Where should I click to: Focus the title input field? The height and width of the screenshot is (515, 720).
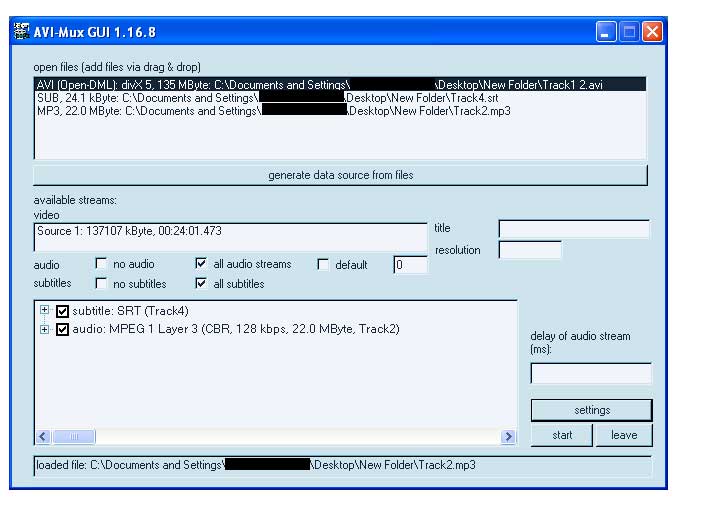pyautogui.click(x=574, y=229)
